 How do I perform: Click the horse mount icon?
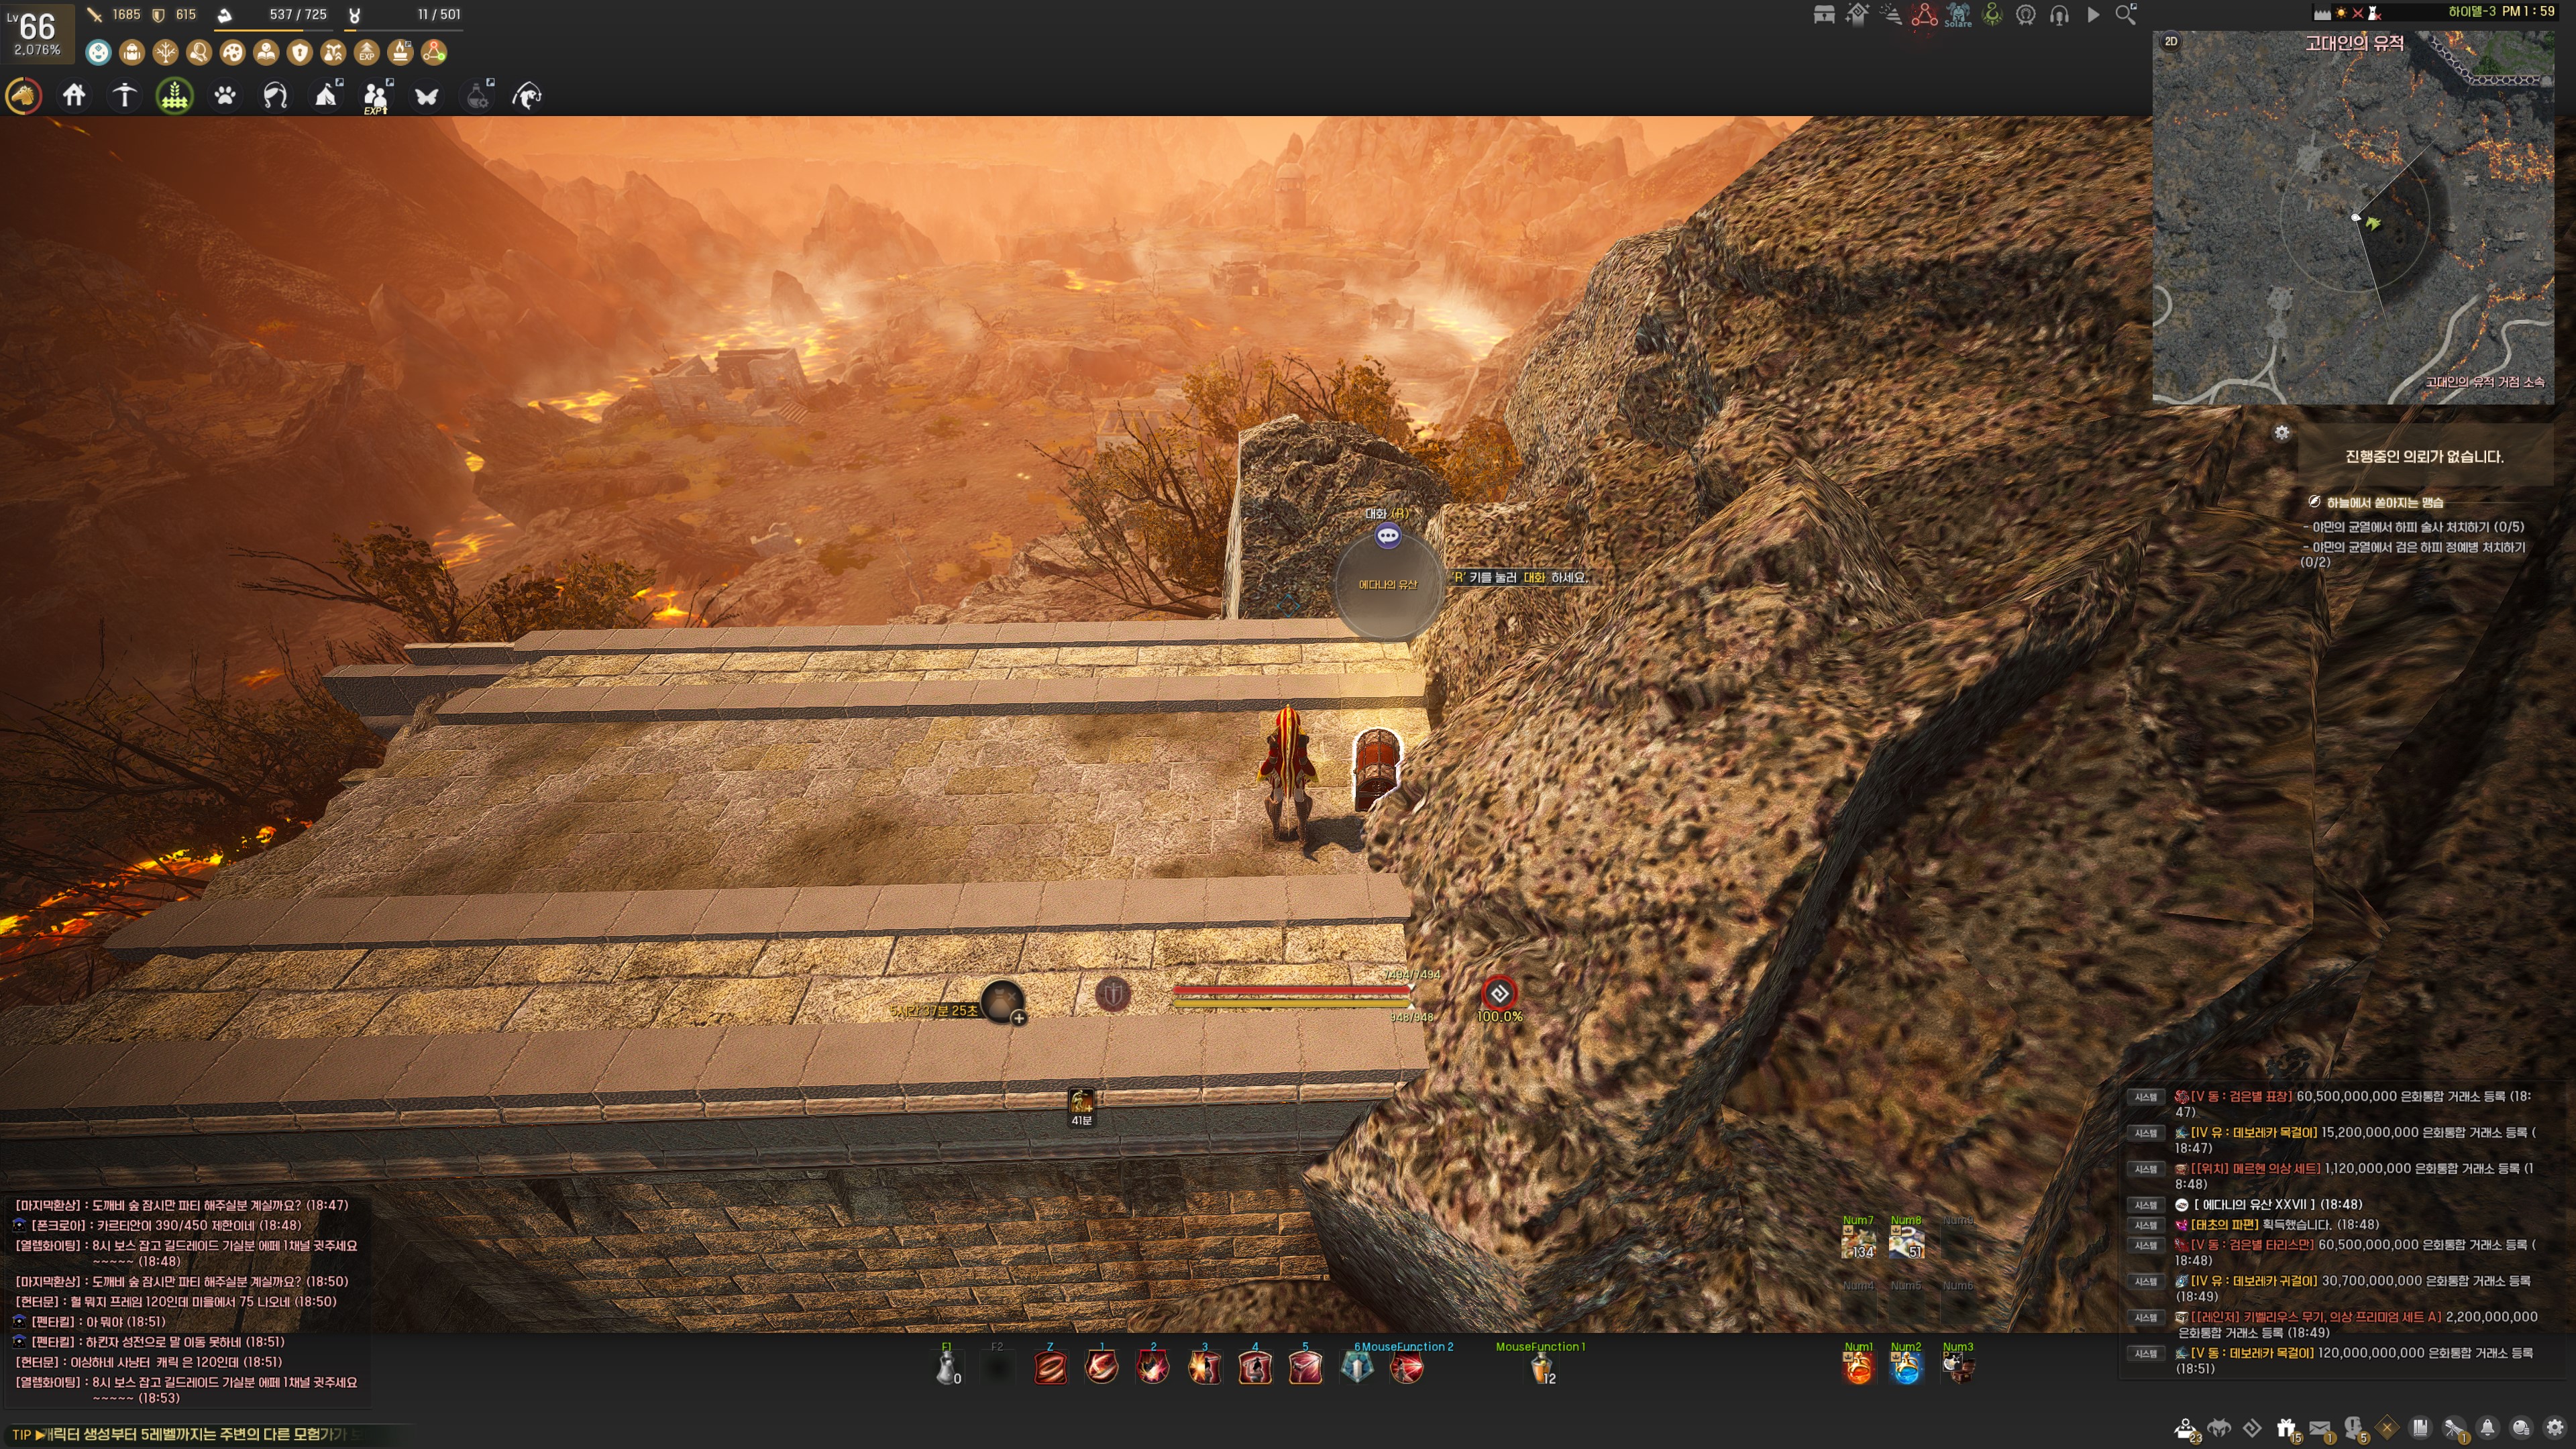click(x=24, y=96)
